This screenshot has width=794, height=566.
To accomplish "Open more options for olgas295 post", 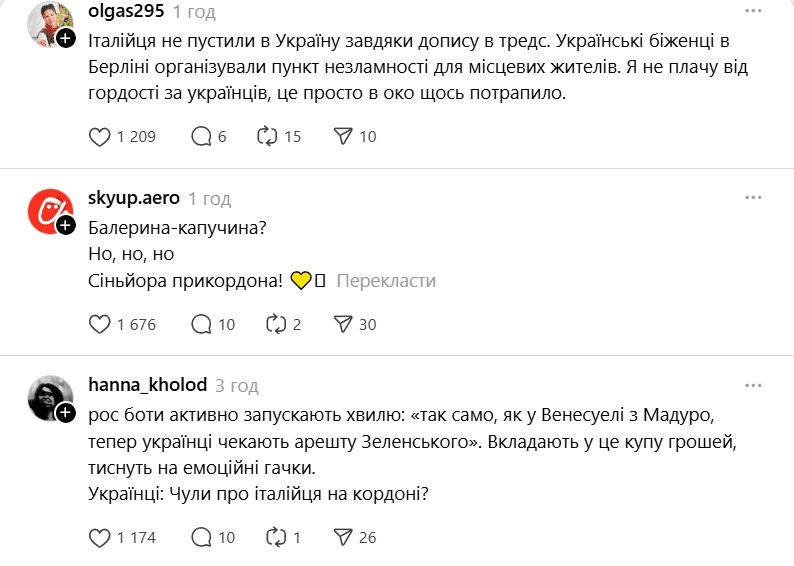I will pos(753,10).
